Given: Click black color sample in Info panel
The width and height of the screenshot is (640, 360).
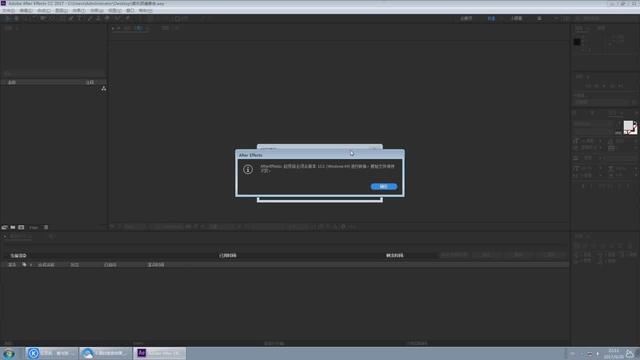Looking at the screenshot, I should coord(577,42).
